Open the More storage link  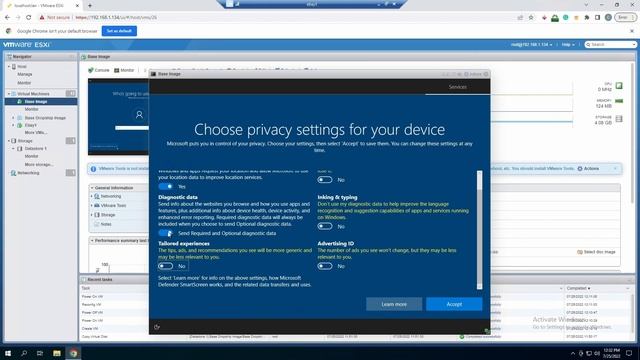coord(38,164)
